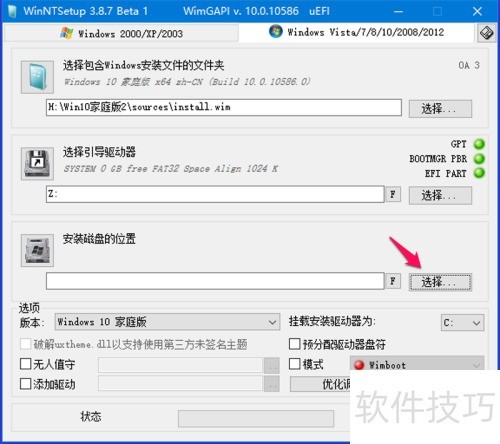
Task: Click the diamond icon beside the tabs
Action: pos(486,33)
